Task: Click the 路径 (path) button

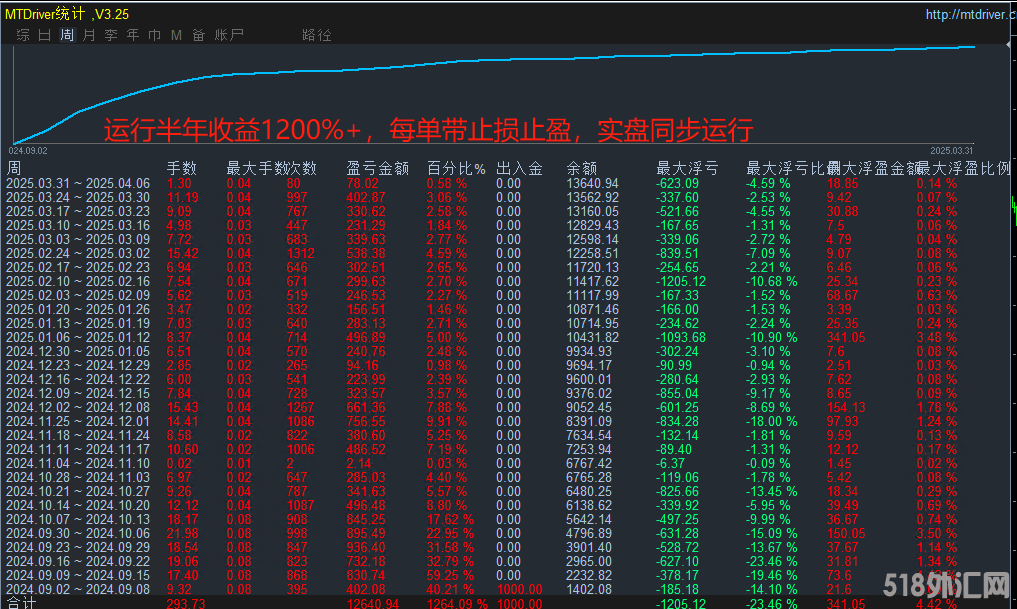Action: 316,35
